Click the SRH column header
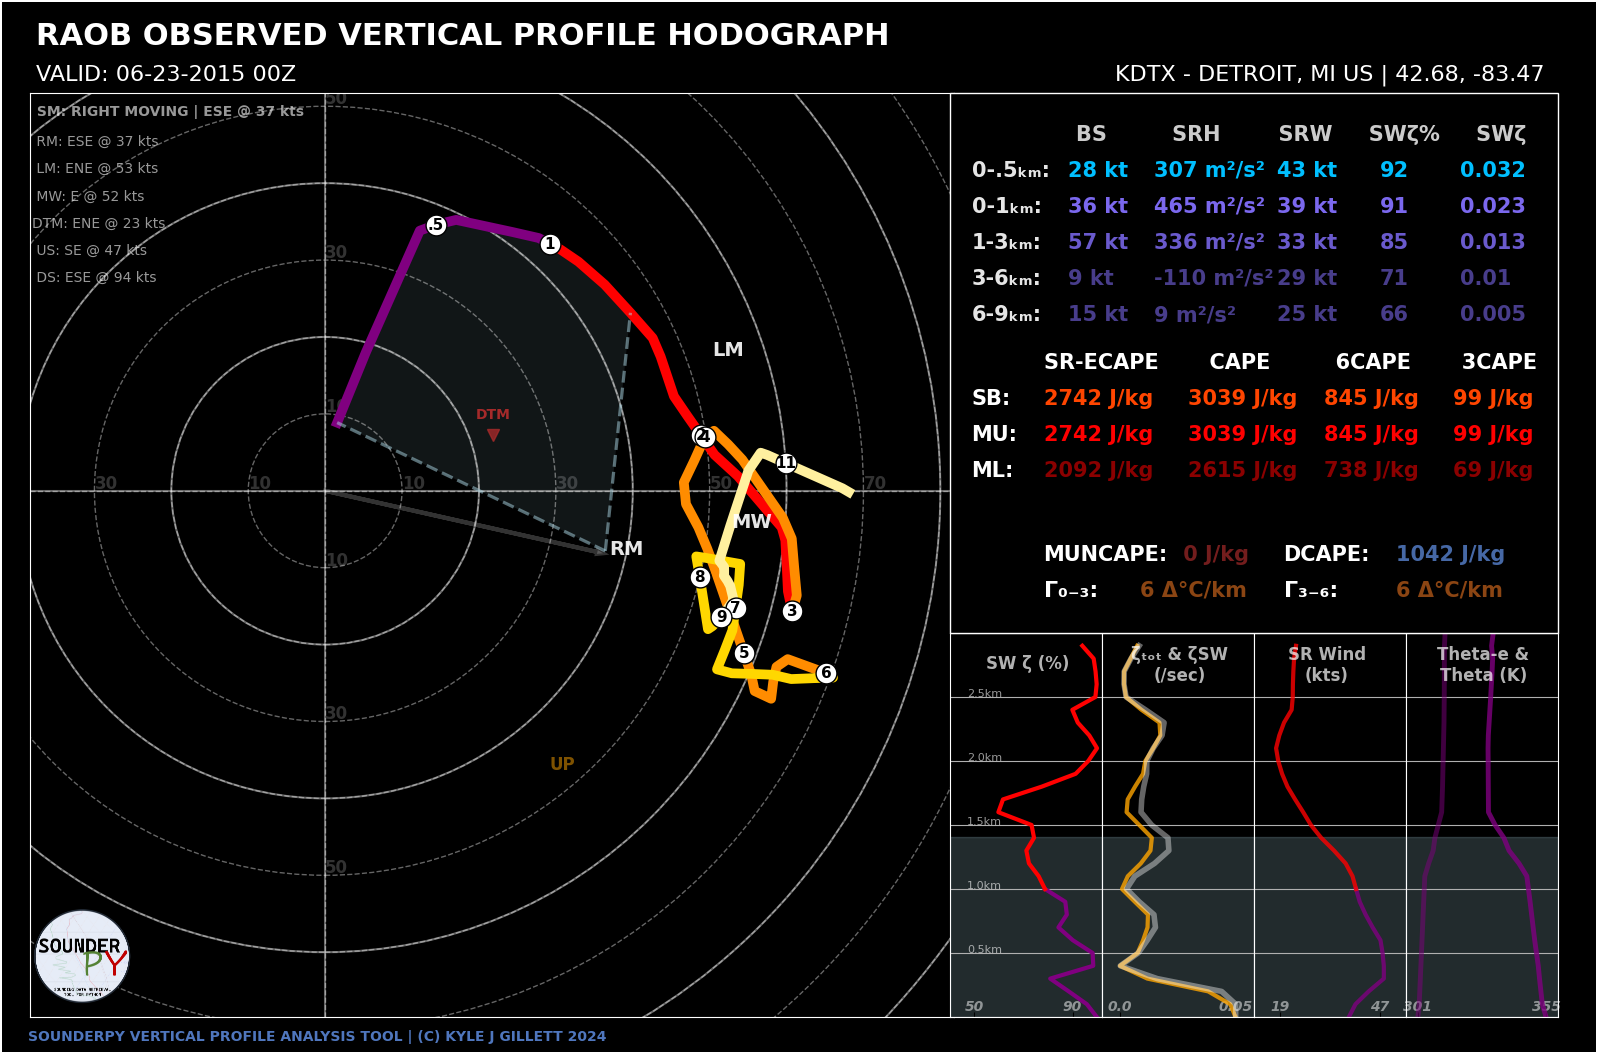 point(1196,134)
